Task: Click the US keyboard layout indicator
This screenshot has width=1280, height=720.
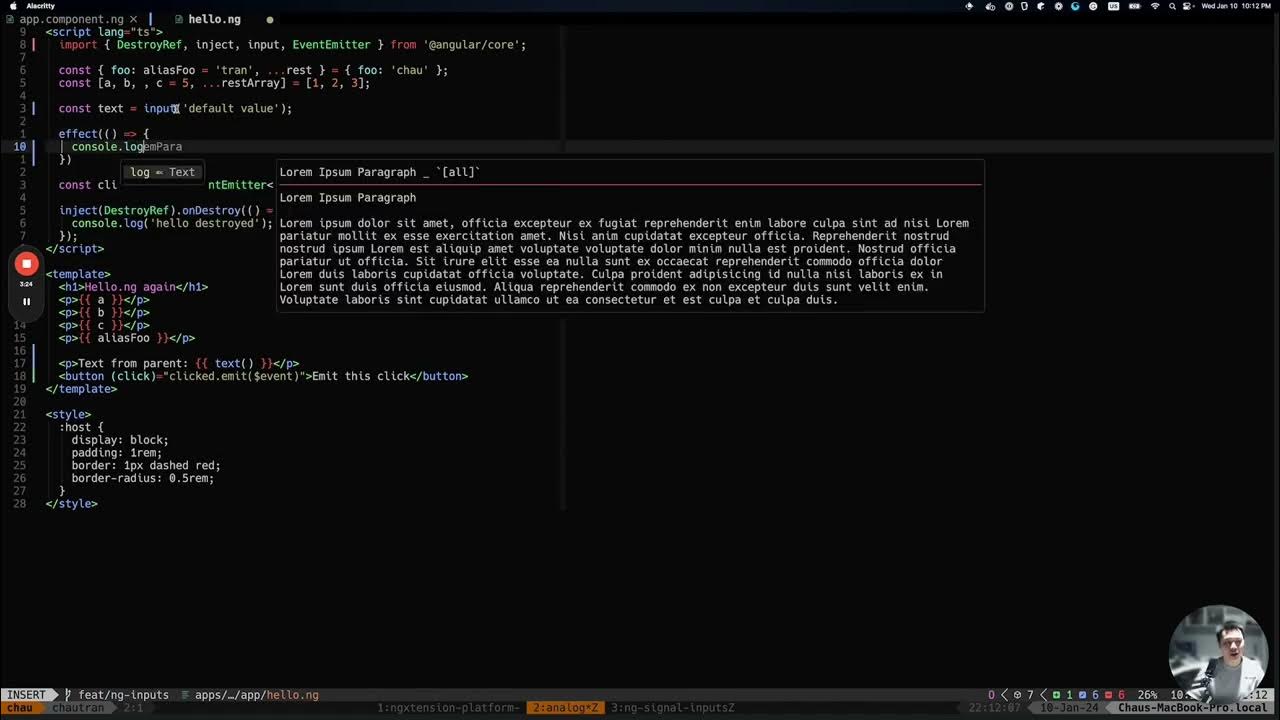Action: [x=1113, y=6]
